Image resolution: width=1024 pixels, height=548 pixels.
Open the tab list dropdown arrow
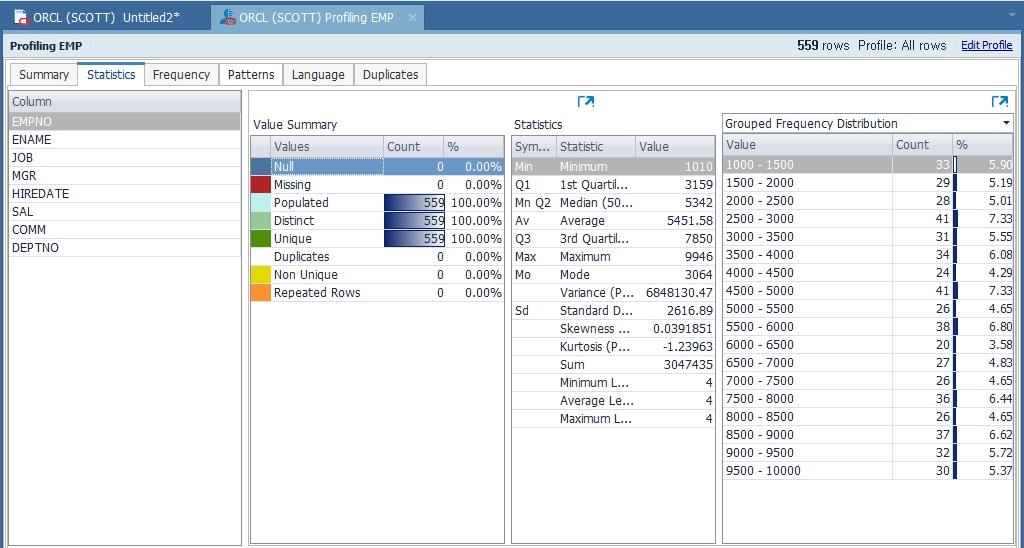[1013, 16]
